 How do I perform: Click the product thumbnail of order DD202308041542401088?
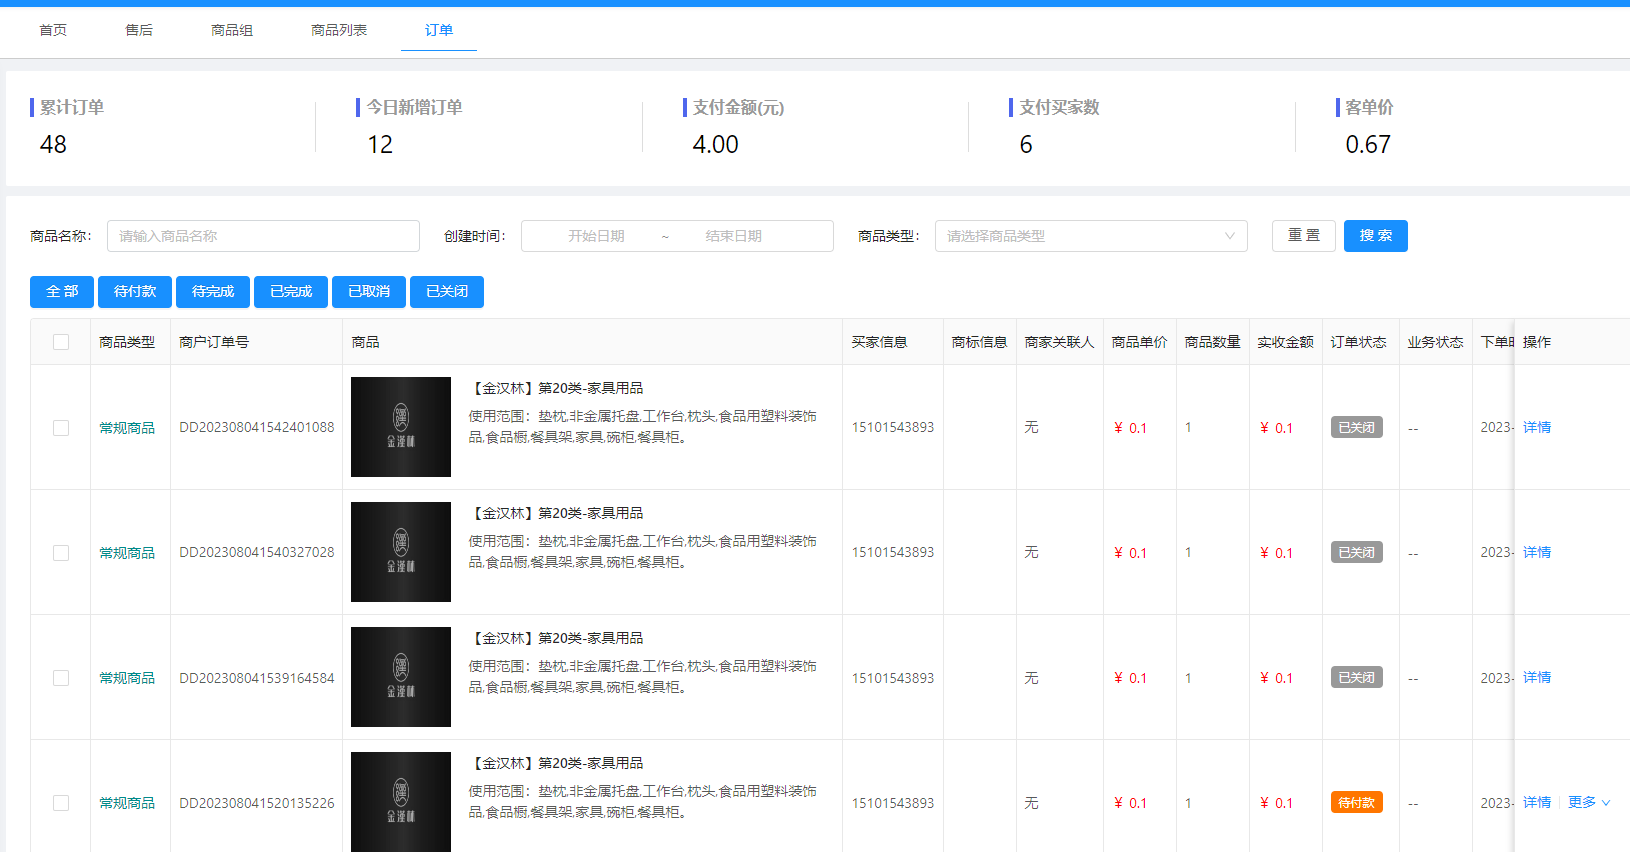pyautogui.click(x=401, y=427)
